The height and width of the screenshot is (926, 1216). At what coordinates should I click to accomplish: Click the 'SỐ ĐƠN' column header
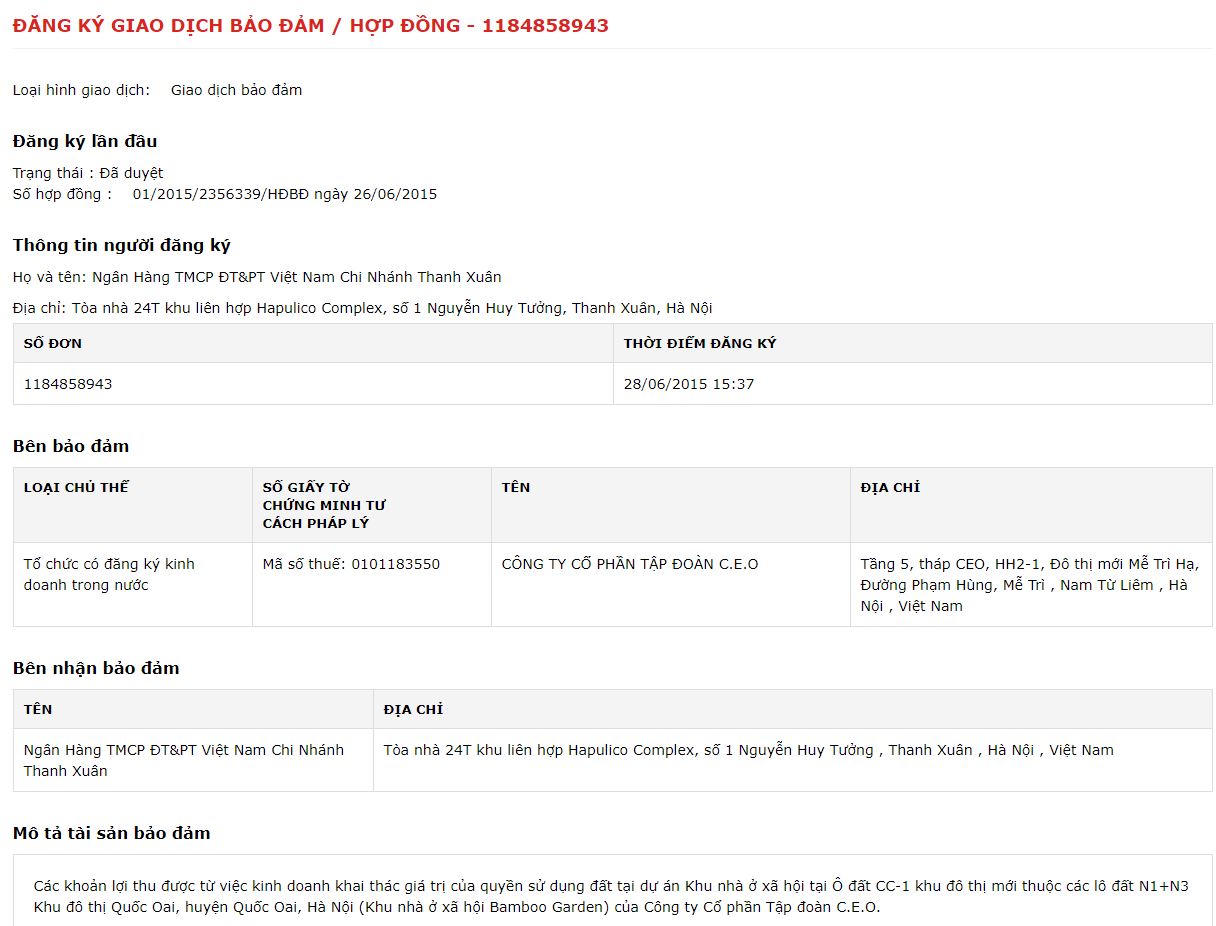tap(53, 343)
